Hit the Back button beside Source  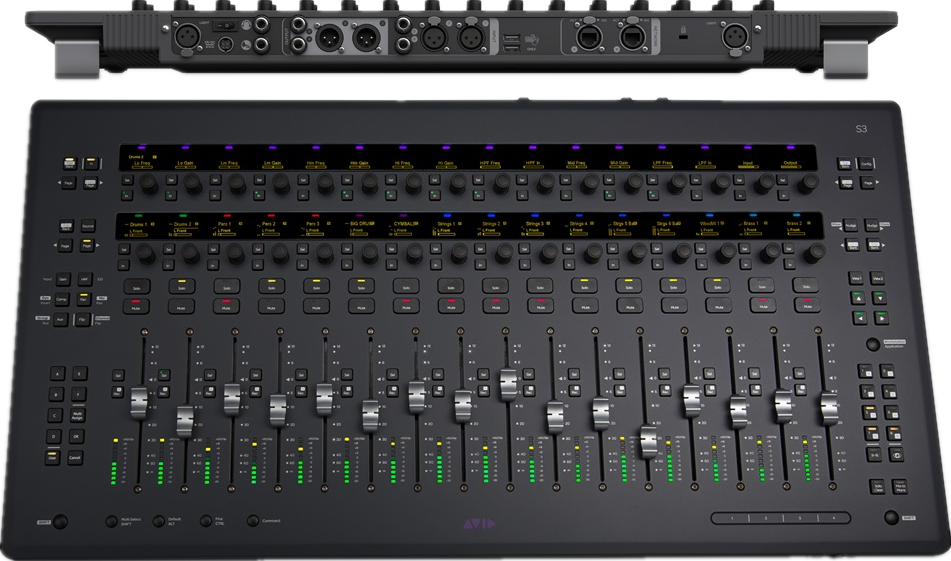coord(66,226)
